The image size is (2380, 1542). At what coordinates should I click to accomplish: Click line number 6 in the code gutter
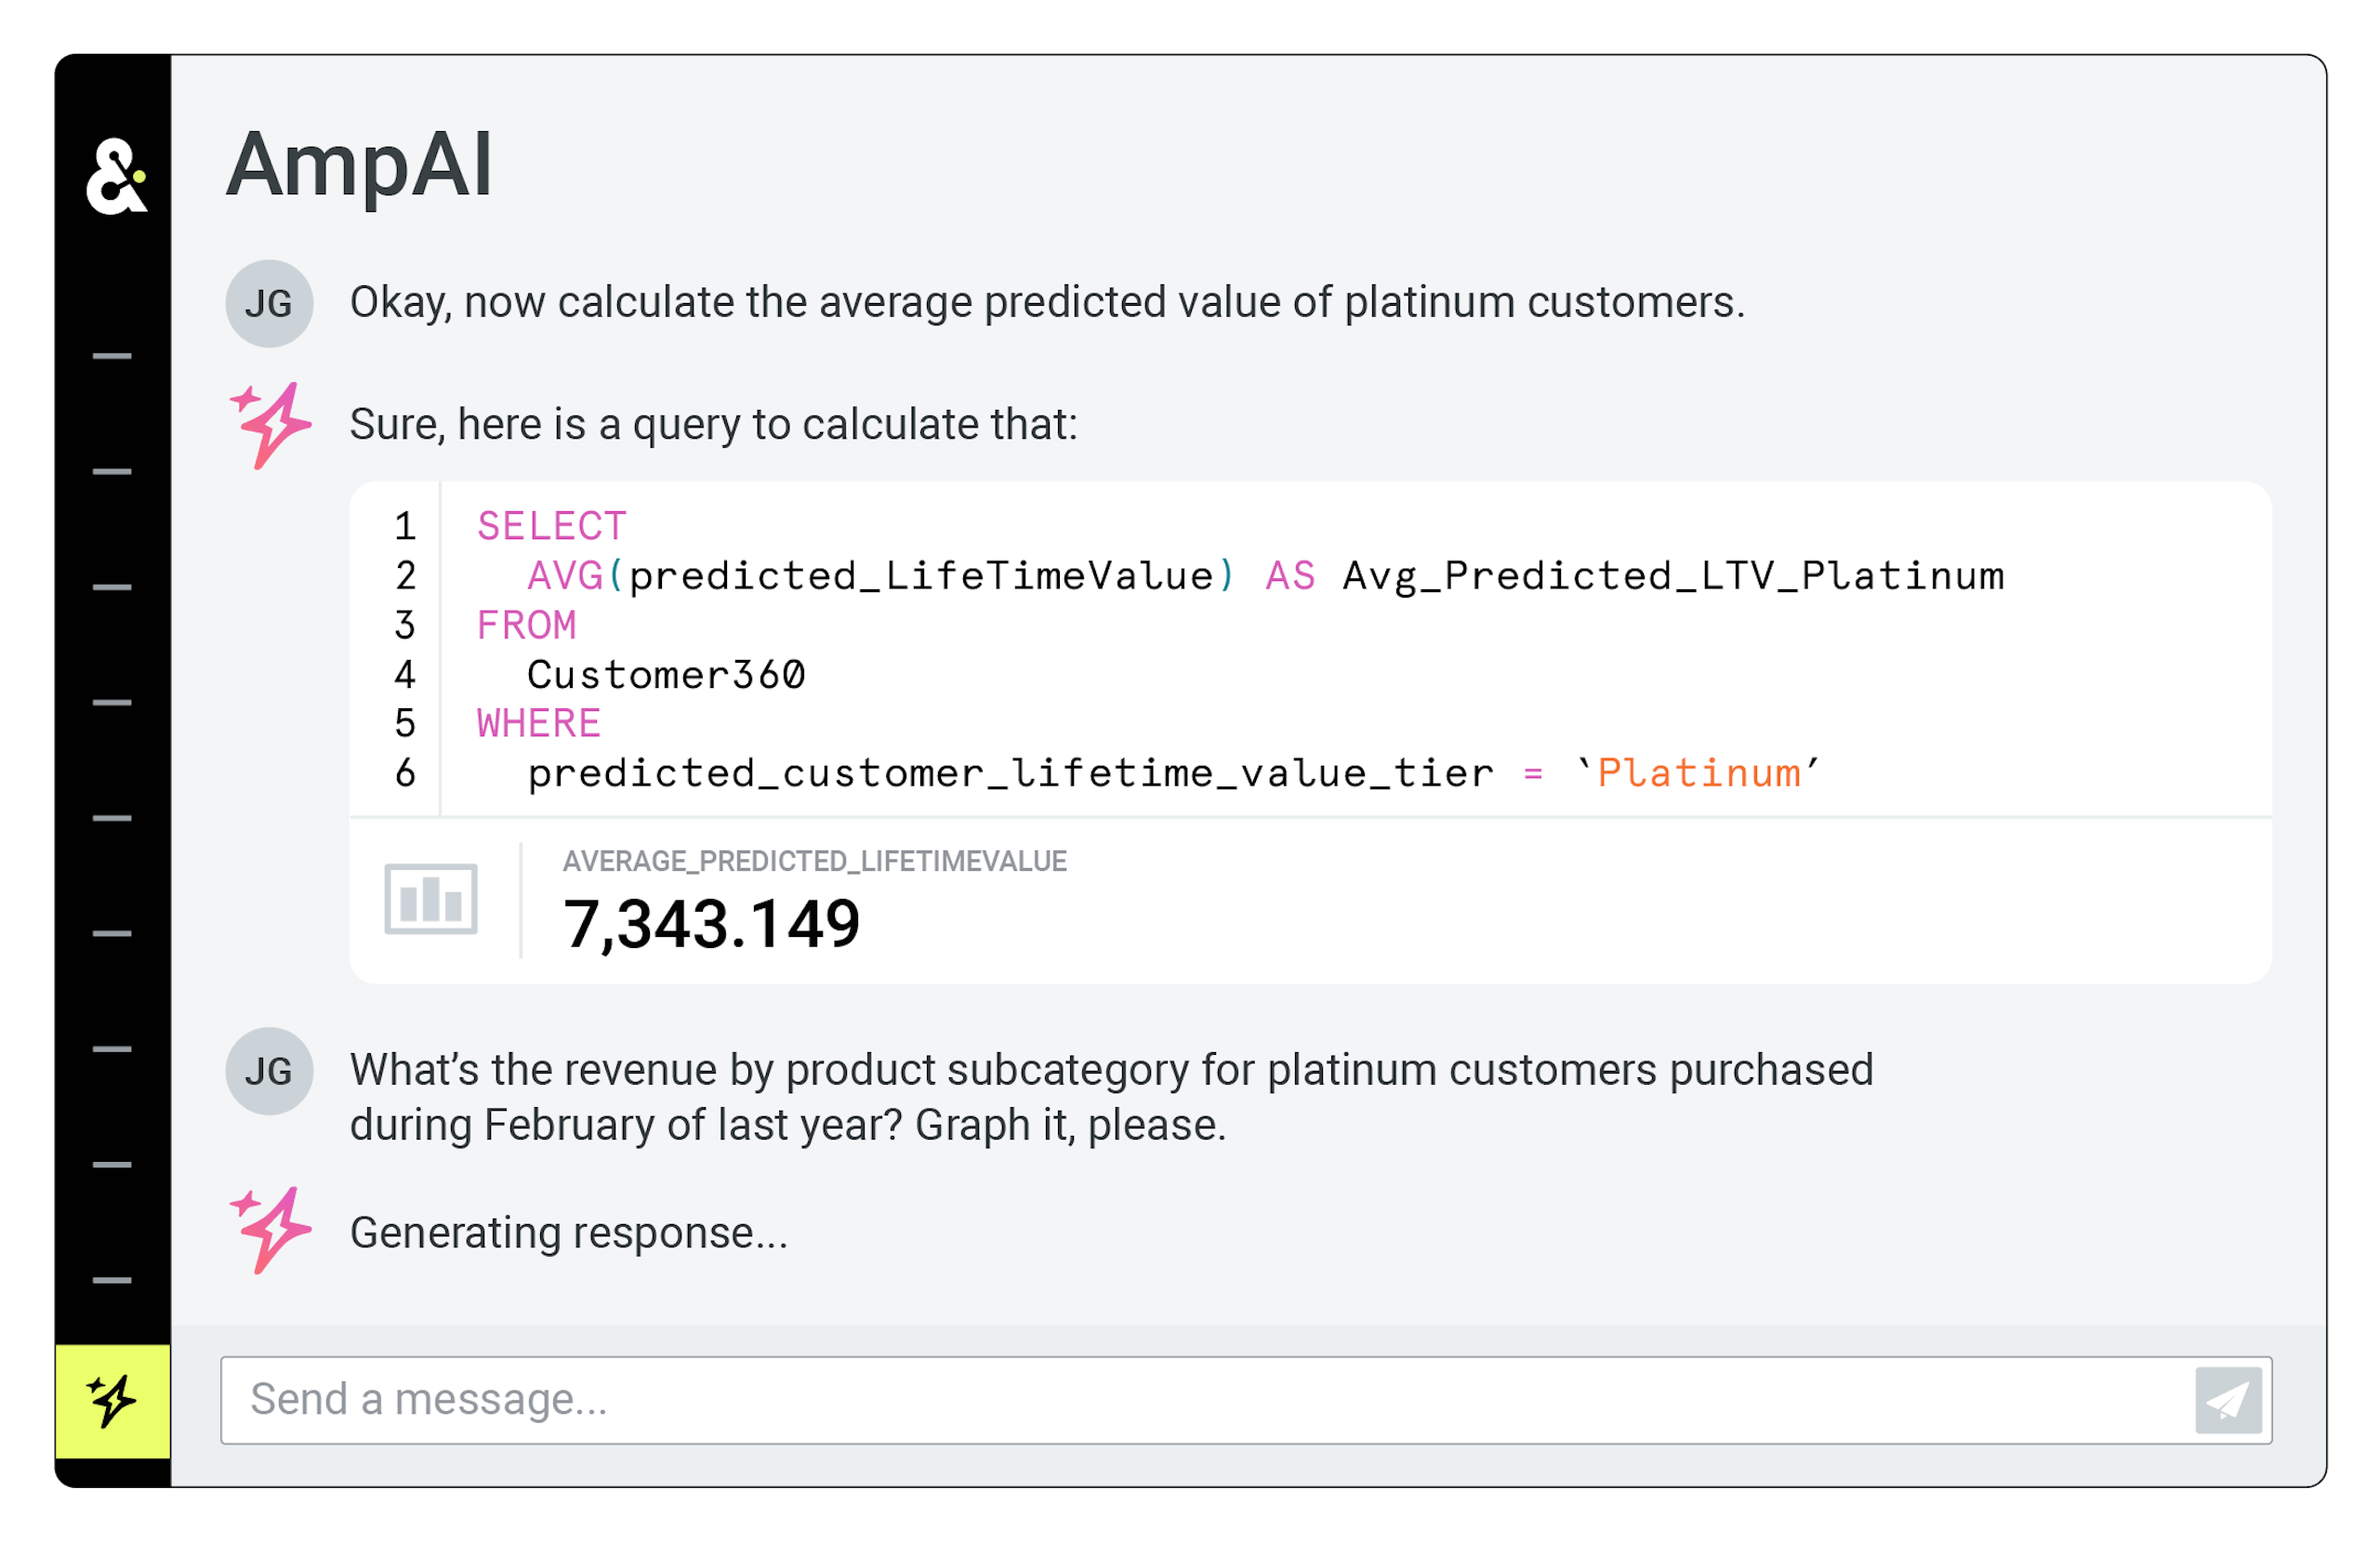click(x=405, y=773)
